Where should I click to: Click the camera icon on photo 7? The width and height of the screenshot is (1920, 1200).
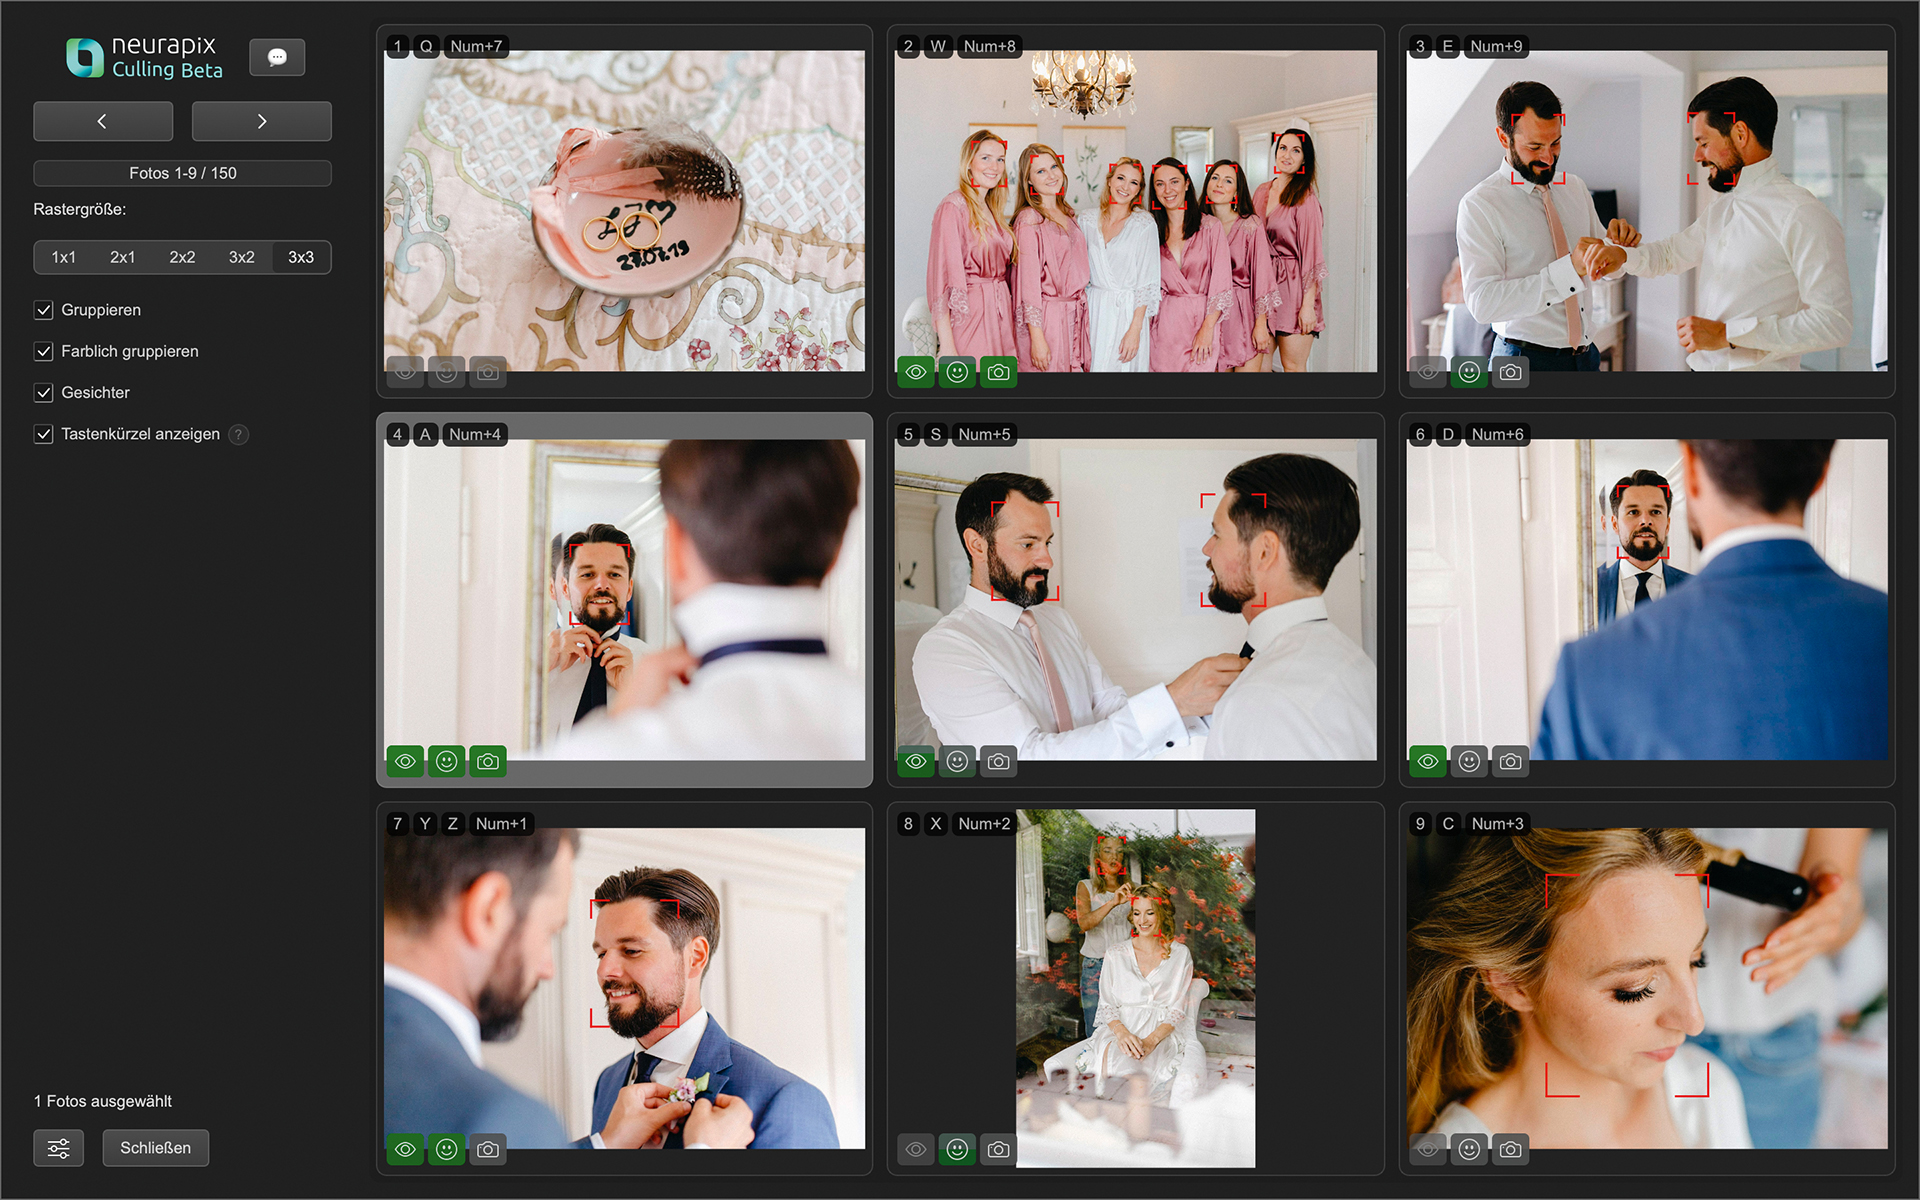pyautogui.click(x=488, y=1149)
